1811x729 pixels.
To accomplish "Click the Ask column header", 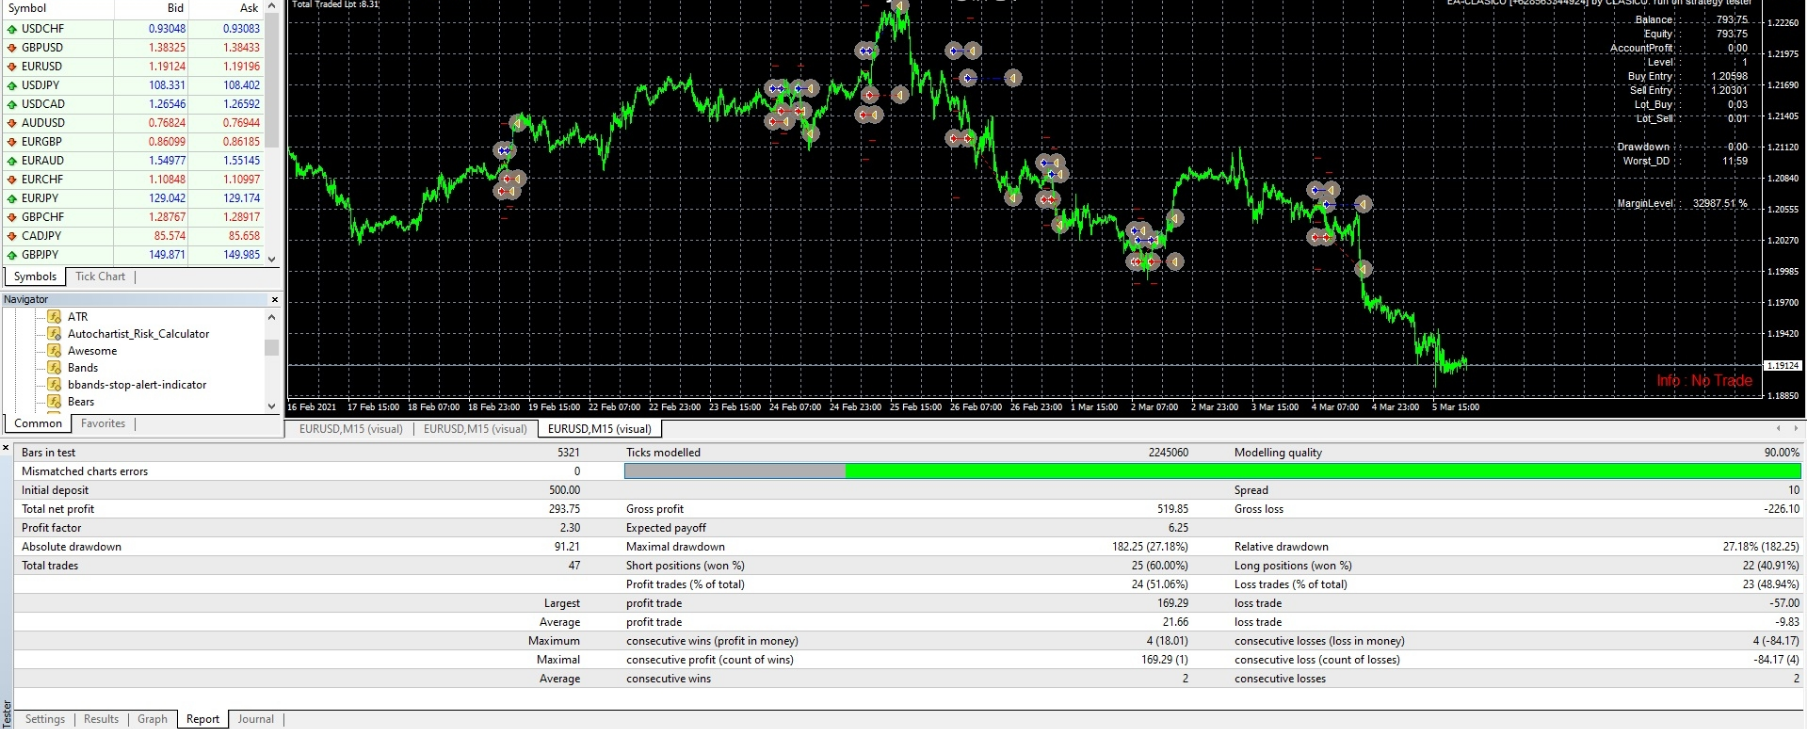I will tap(249, 8).
